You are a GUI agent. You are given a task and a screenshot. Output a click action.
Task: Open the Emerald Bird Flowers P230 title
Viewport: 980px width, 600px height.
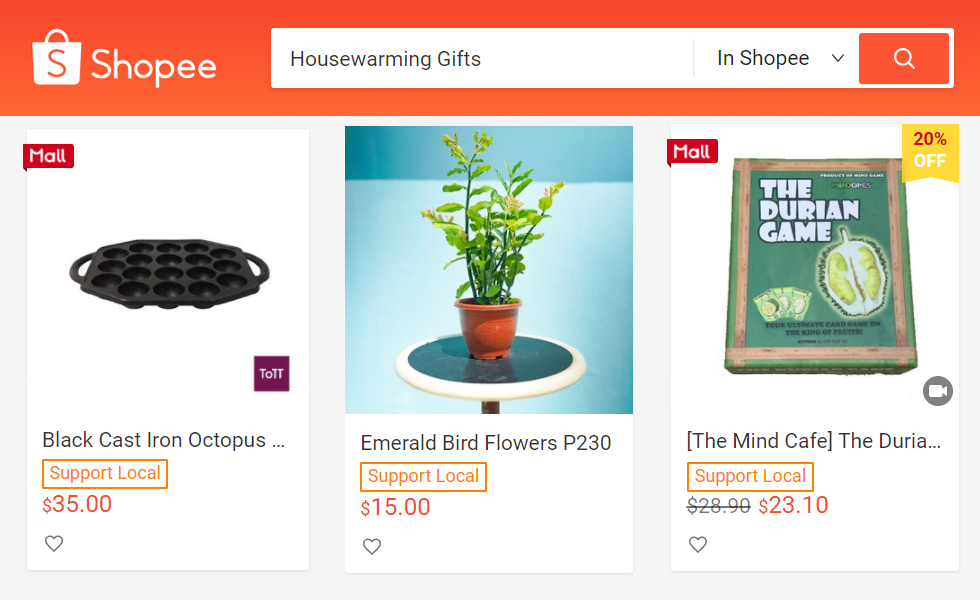(x=486, y=443)
